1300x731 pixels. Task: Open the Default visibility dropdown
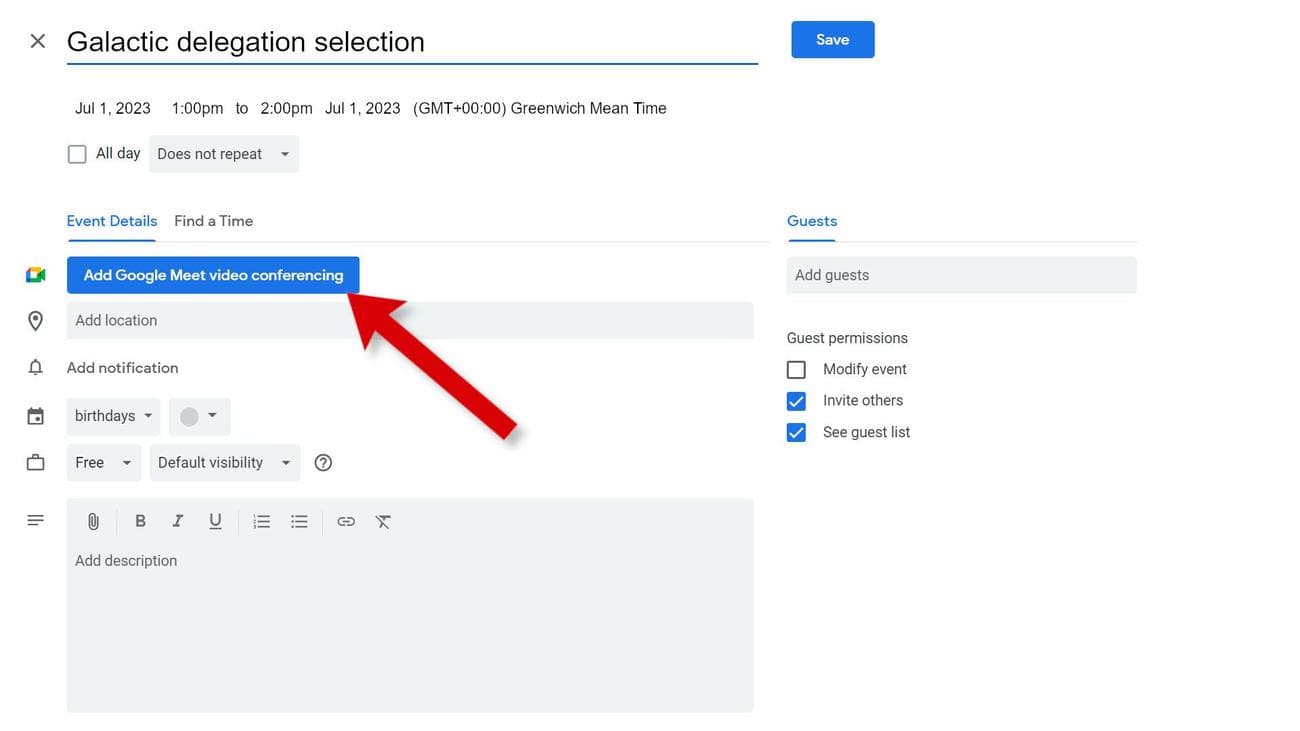tap(224, 462)
